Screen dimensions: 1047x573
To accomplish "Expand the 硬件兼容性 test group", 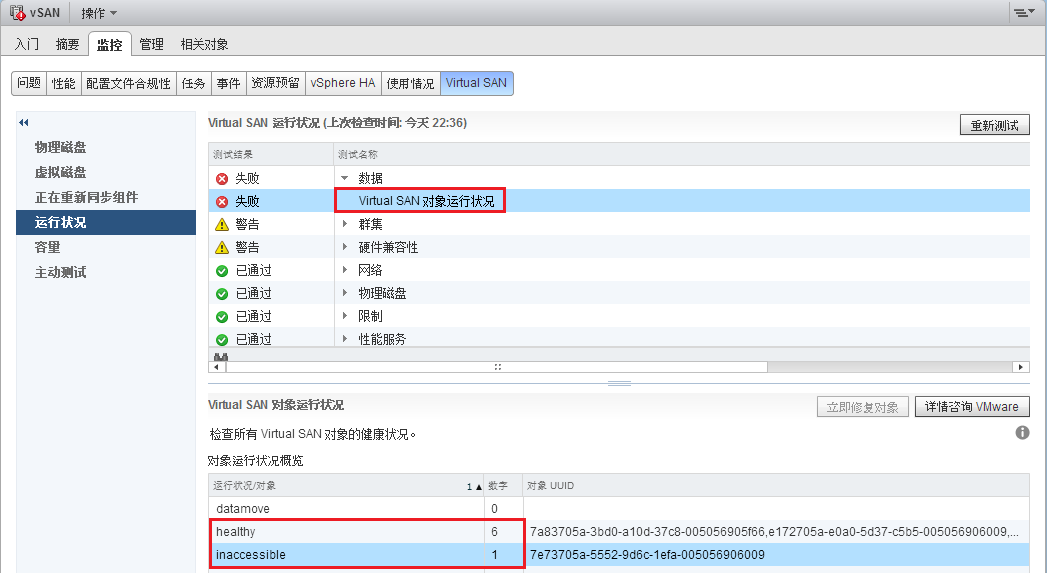I will point(345,247).
